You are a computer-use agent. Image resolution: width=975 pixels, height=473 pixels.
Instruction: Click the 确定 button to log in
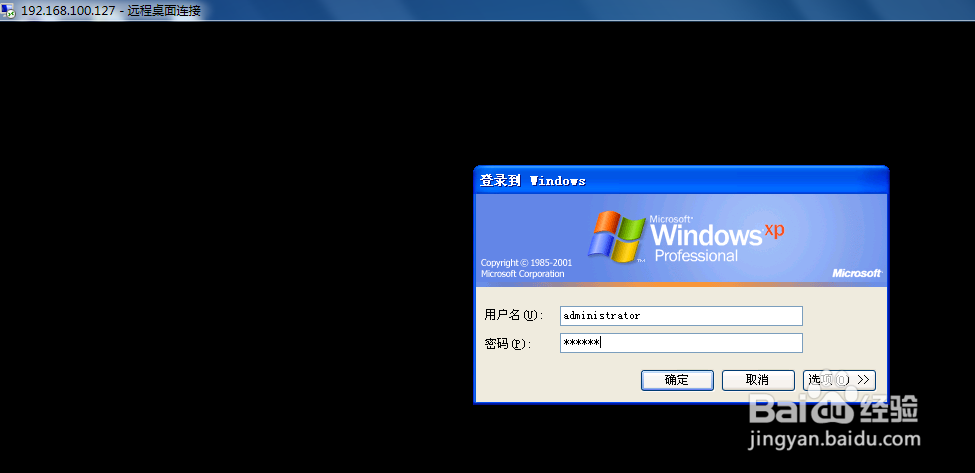point(677,380)
